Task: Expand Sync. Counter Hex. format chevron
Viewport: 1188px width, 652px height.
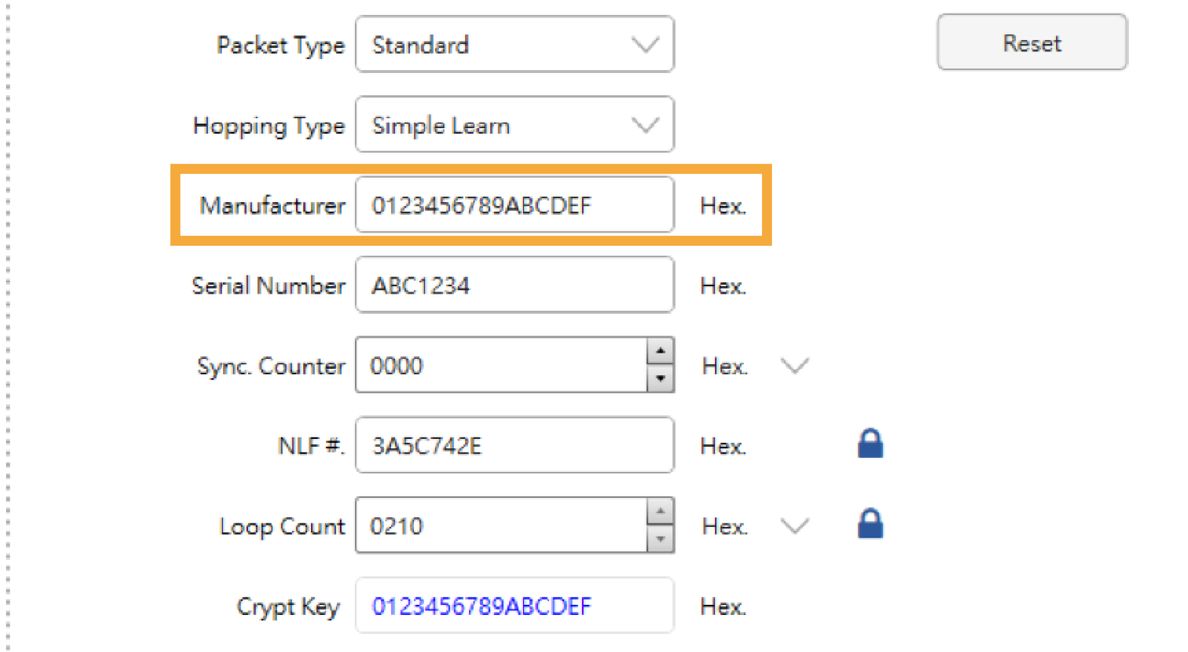Action: [795, 367]
